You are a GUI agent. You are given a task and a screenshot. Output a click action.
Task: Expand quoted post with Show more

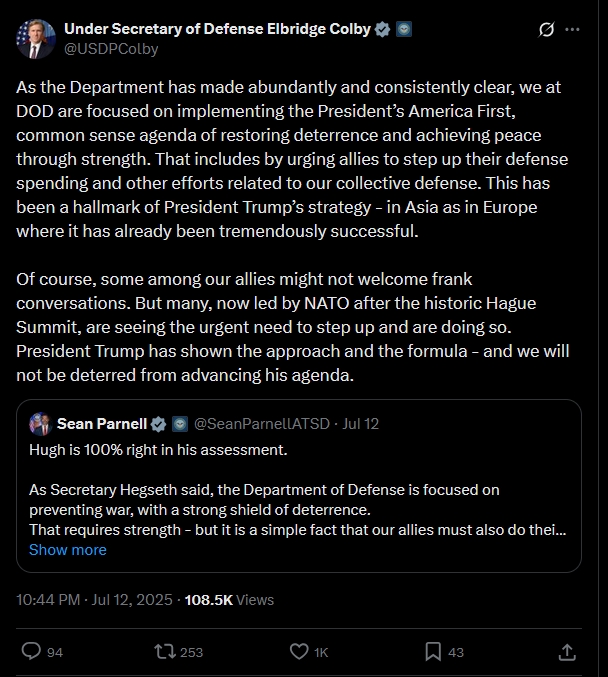pyautogui.click(x=67, y=549)
